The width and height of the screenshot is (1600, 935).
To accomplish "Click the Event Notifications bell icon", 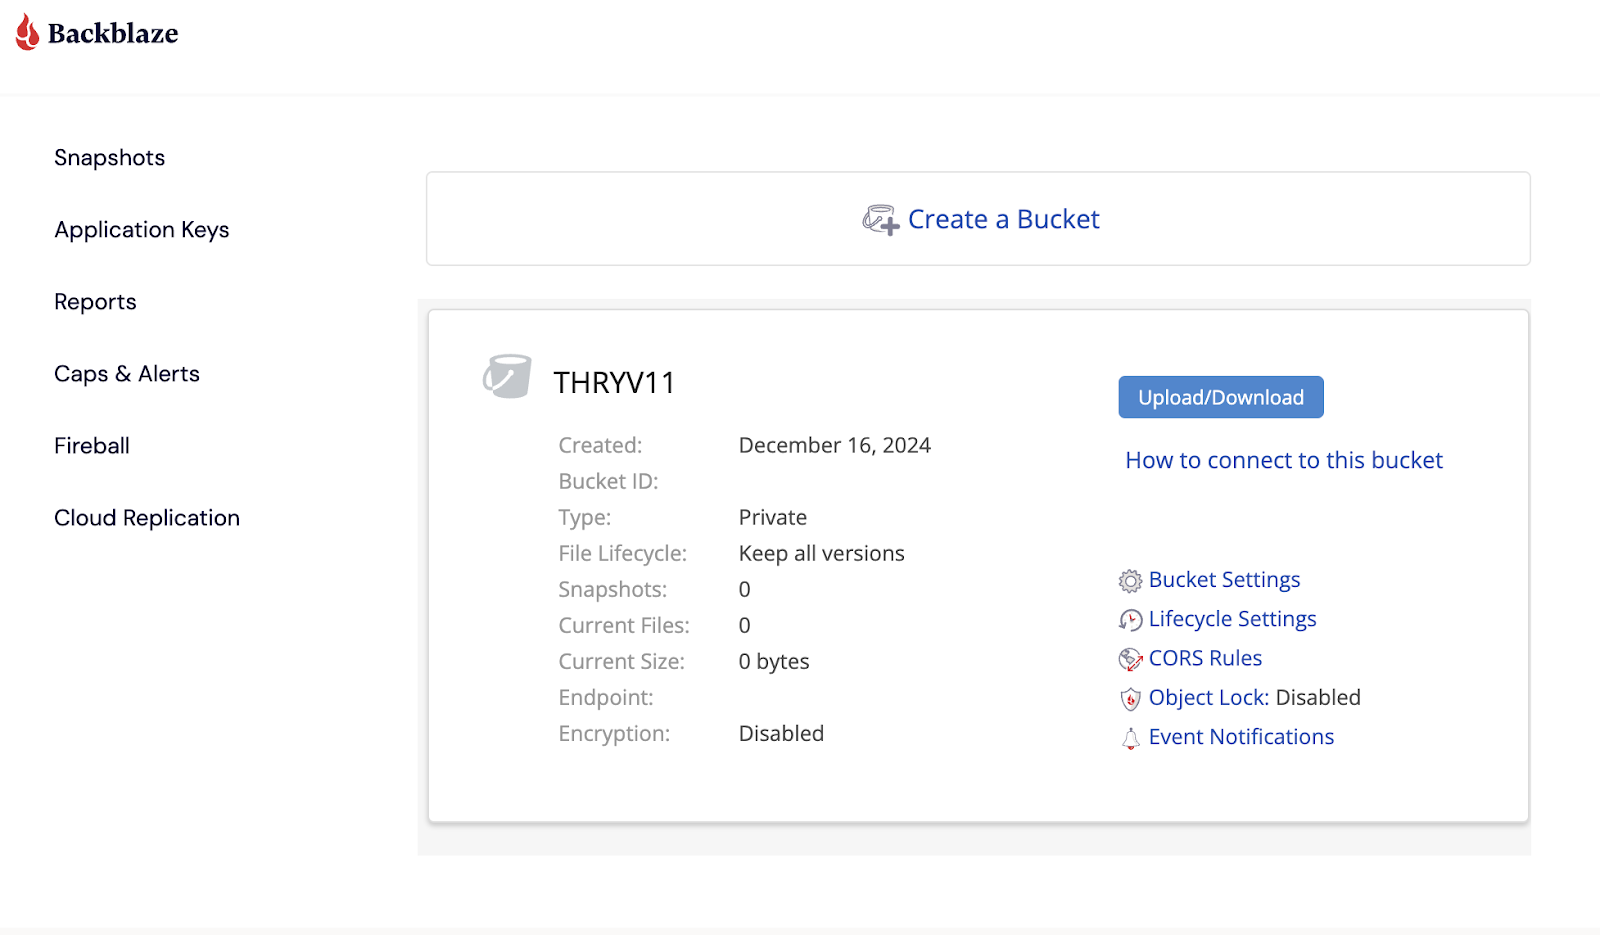I will [1130, 738].
